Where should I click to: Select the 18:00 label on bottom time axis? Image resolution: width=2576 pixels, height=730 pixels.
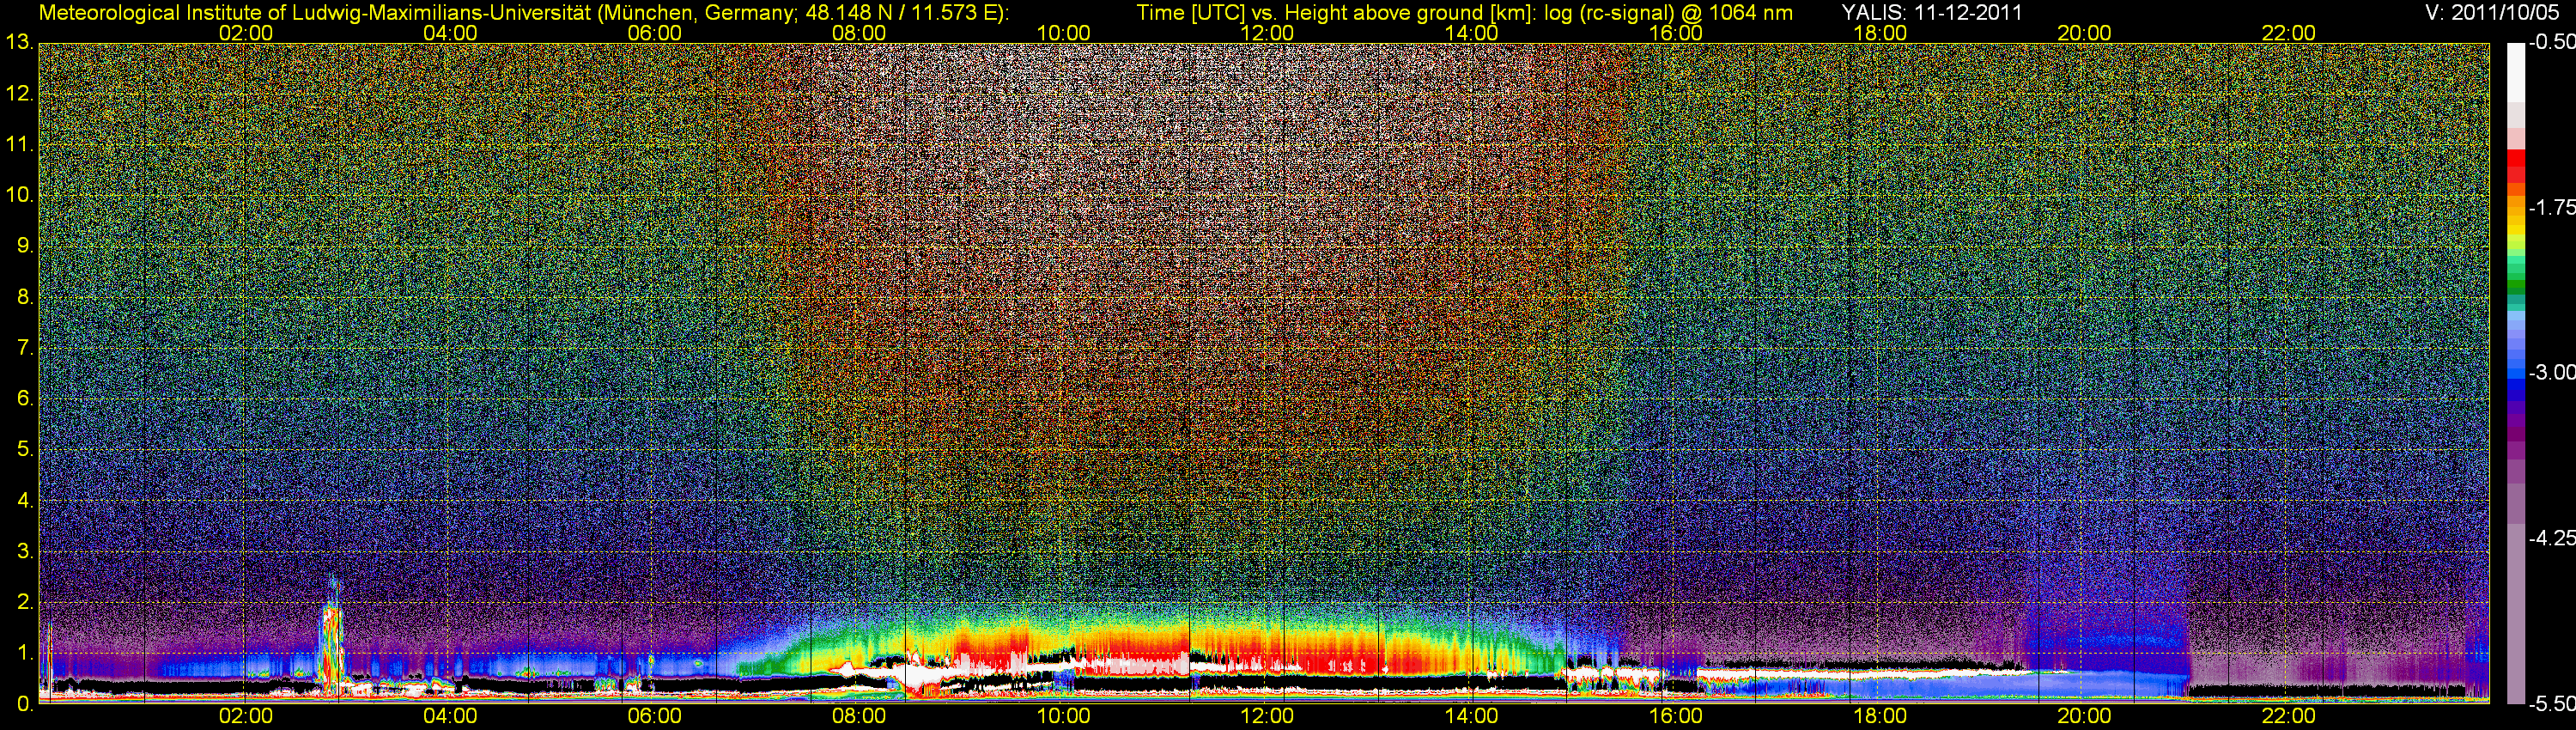click(x=1880, y=716)
